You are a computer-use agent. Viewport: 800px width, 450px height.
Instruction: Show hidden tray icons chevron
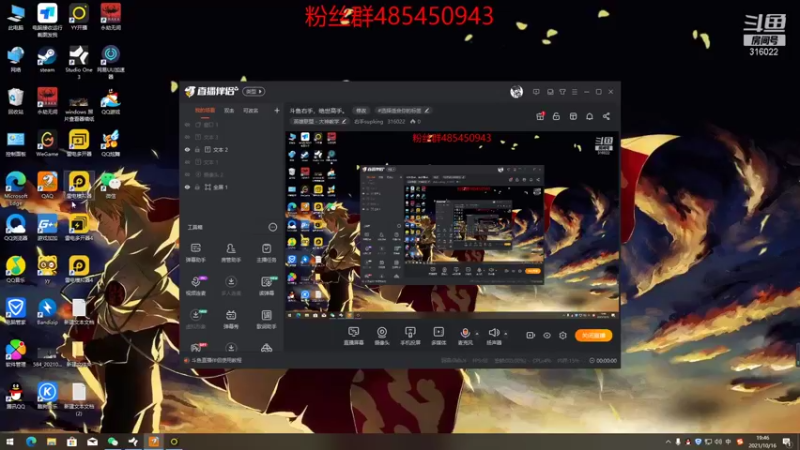coord(668,442)
